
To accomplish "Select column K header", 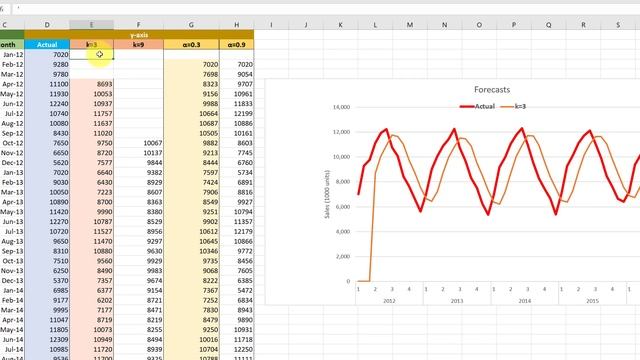I will tap(340, 25).
